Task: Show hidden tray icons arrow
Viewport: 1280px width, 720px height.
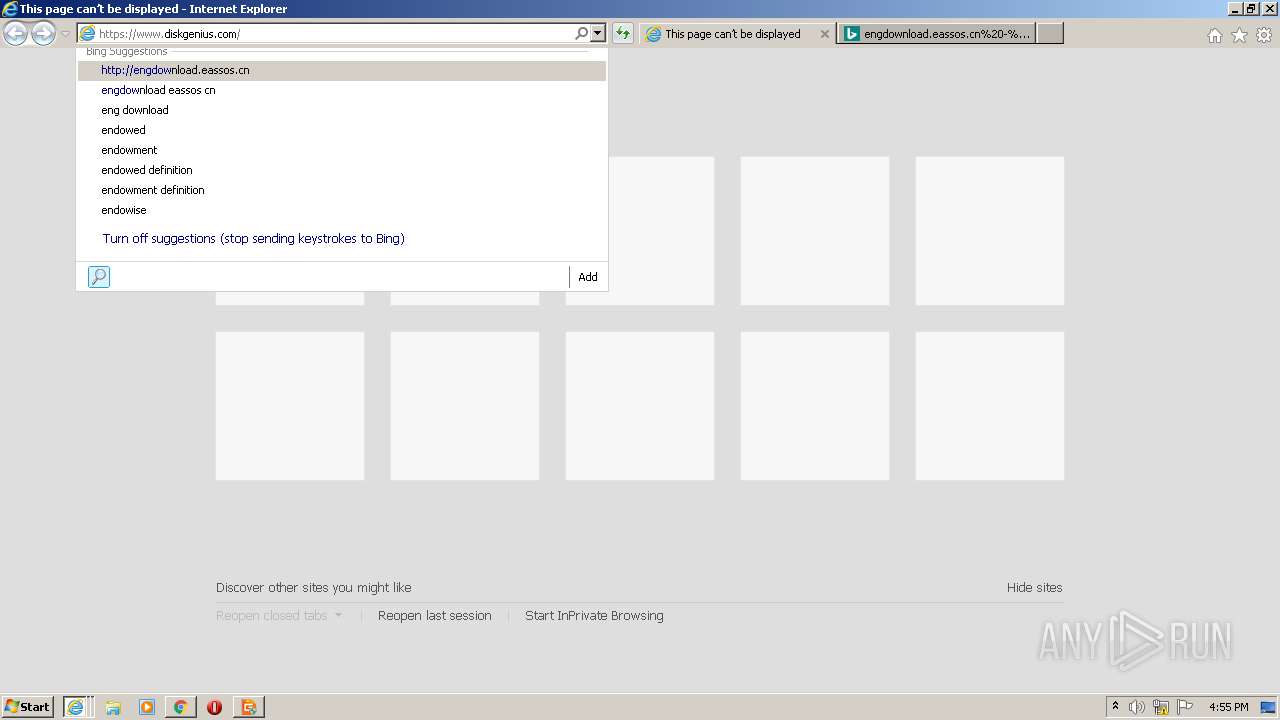Action: pyautogui.click(x=1116, y=707)
